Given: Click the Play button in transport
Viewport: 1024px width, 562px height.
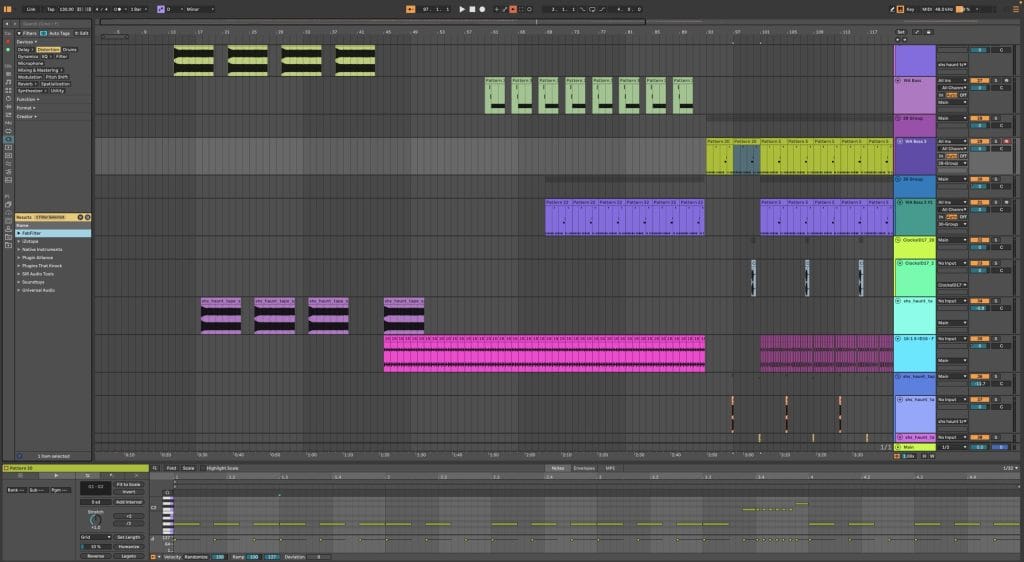Looking at the screenshot, I should [x=462, y=9].
